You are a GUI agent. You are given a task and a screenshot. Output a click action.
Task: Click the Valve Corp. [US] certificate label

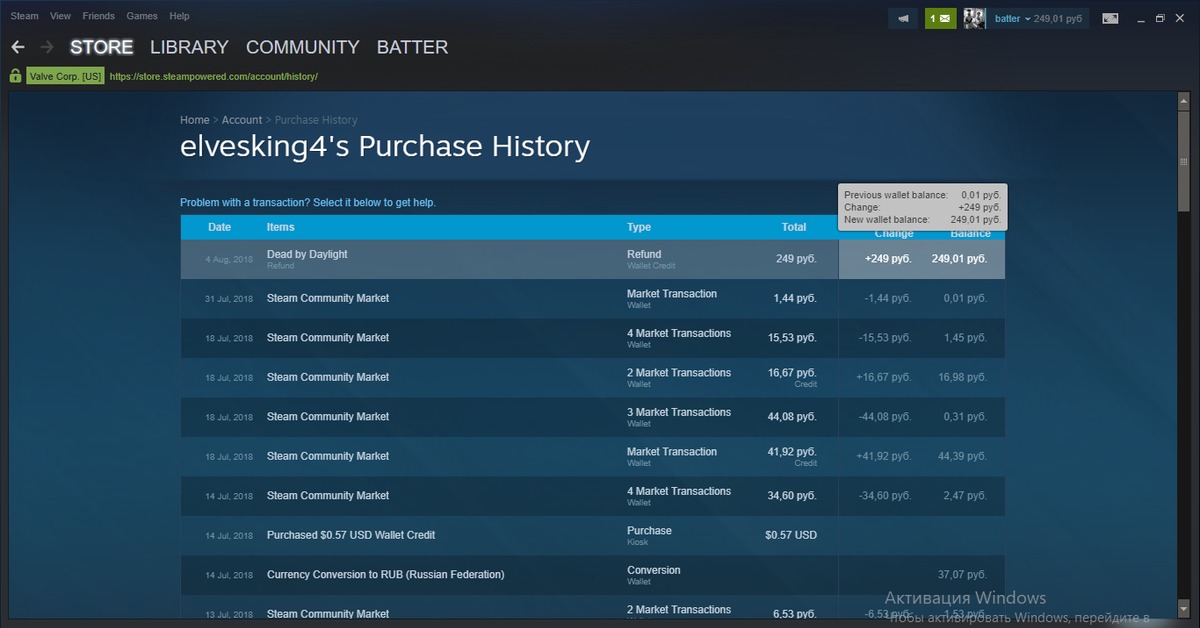click(x=65, y=76)
